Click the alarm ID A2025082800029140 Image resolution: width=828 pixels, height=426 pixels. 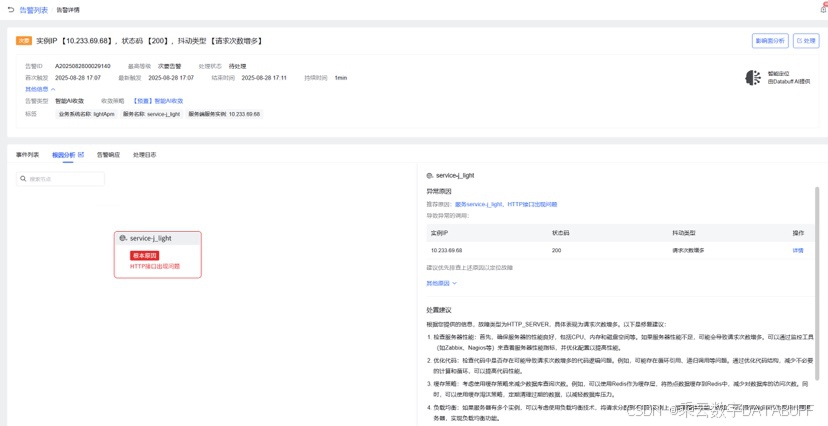(x=83, y=66)
